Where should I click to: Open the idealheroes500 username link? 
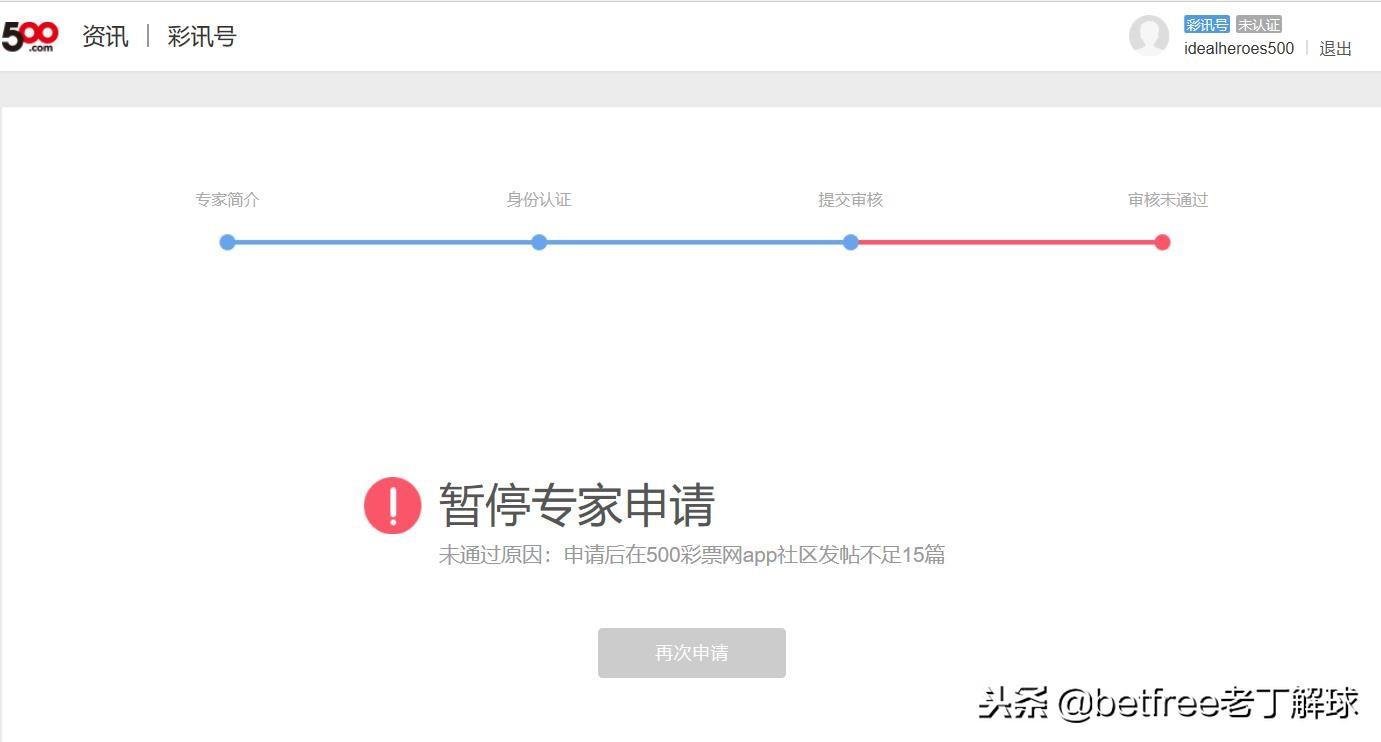(1238, 49)
